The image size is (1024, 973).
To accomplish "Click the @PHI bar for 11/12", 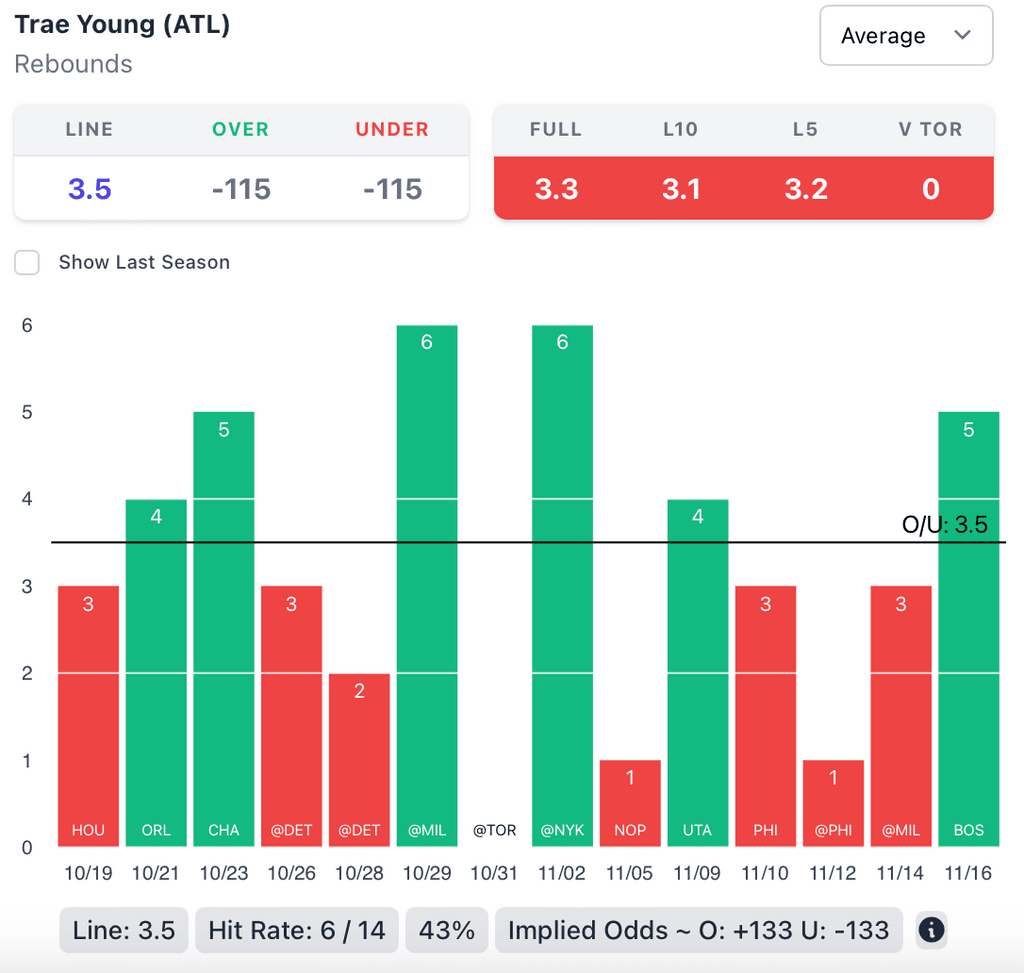I will coord(833,803).
